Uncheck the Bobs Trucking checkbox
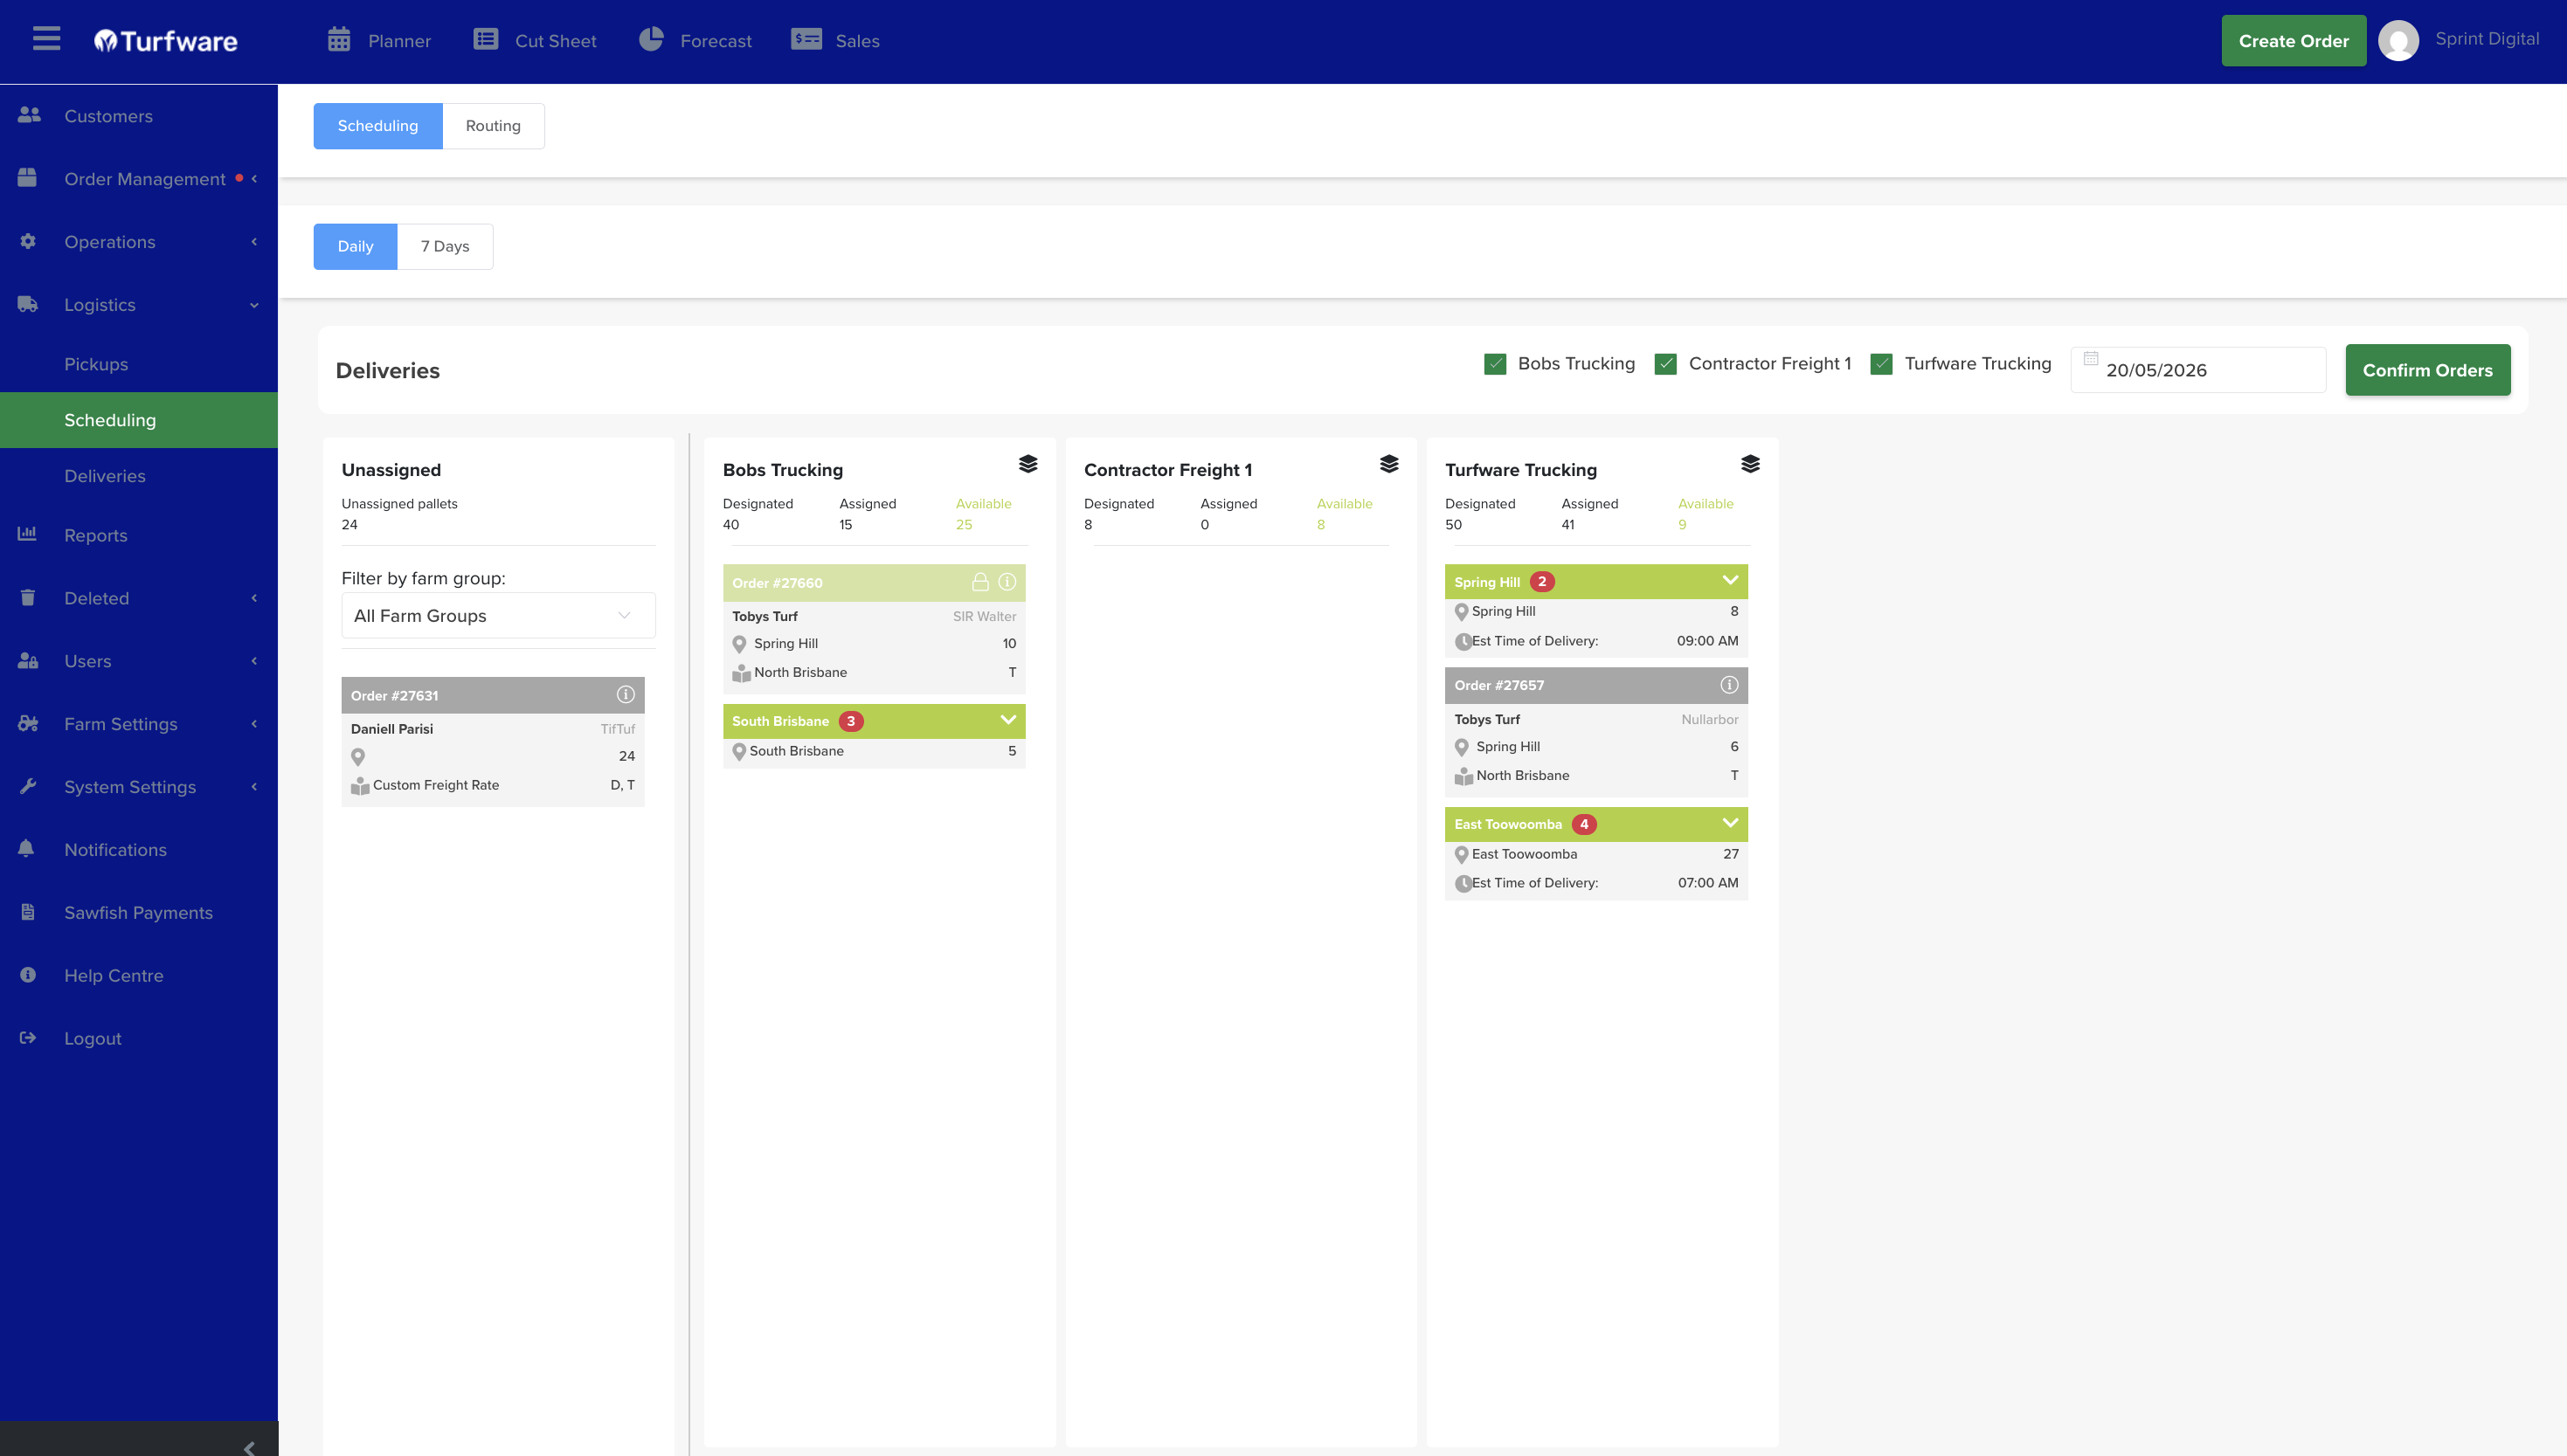The width and height of the screenshot is (2567, 1456). coord(1495,364)
